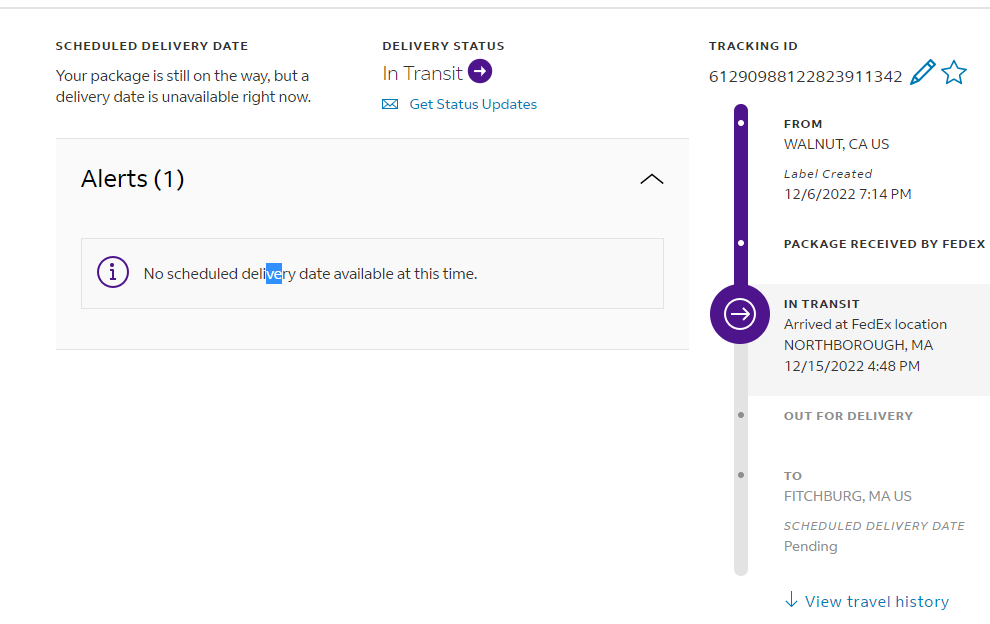Click the destination Fitchburg timeline dot
The image size is (990, 624).
coord(741,475)
